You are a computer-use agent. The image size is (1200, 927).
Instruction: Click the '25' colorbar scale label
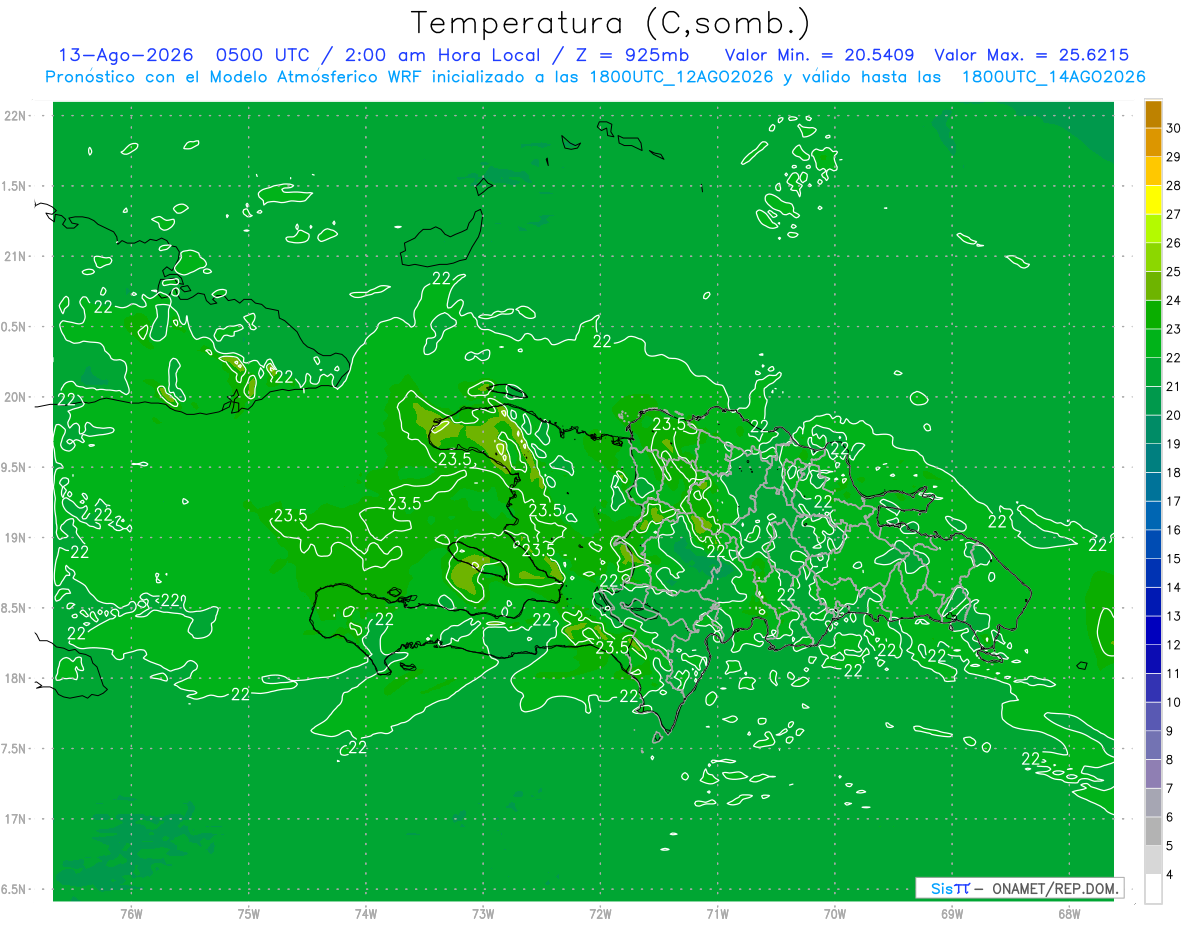pos(1174,272)
